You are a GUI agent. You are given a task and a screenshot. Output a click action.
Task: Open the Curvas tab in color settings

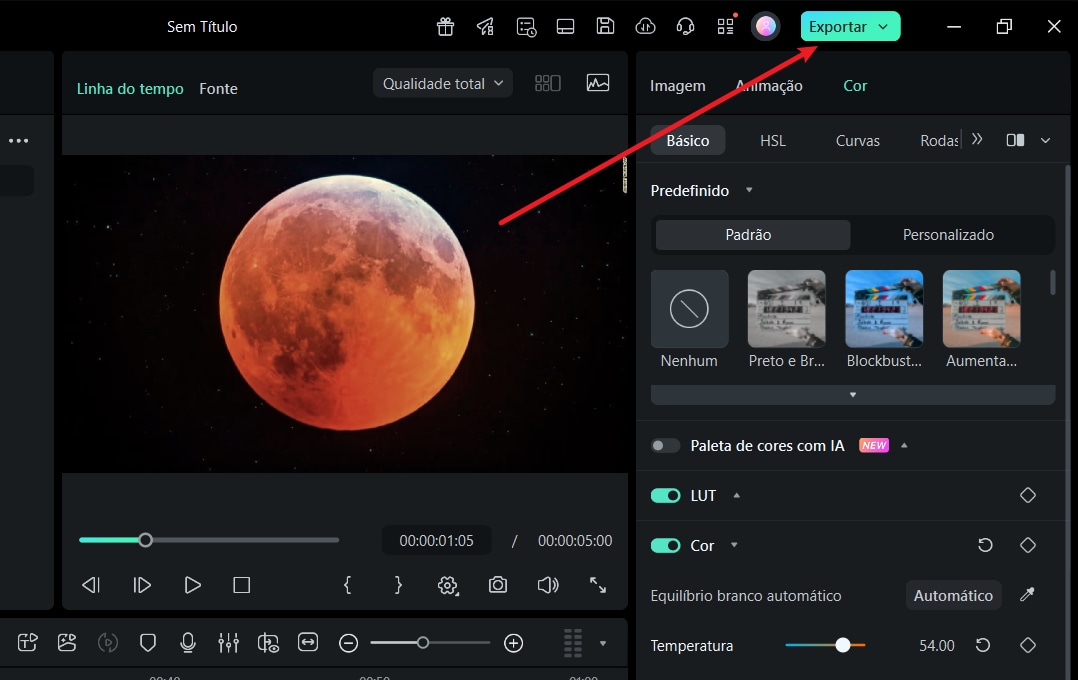pyautogui.click(x=856, y=140)
